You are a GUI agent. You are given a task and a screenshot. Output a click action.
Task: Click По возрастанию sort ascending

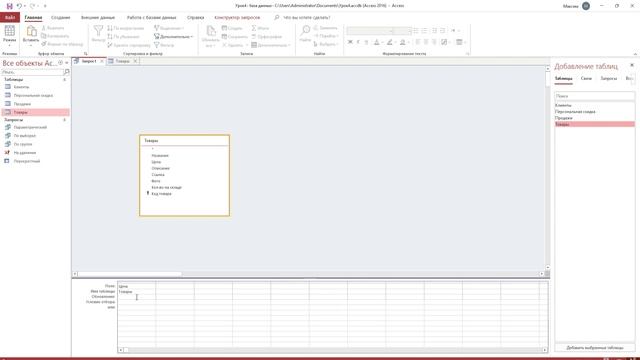click(x=126, y=28)
